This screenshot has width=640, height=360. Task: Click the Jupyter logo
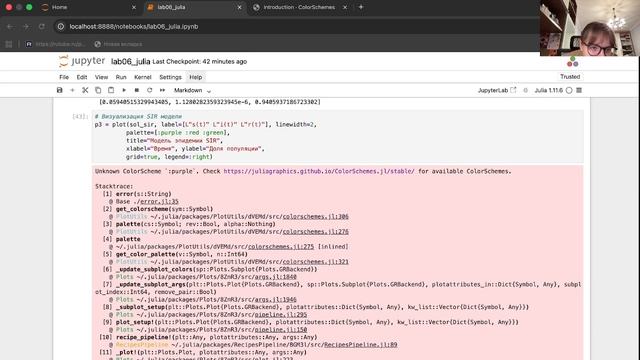coord(82,61)
